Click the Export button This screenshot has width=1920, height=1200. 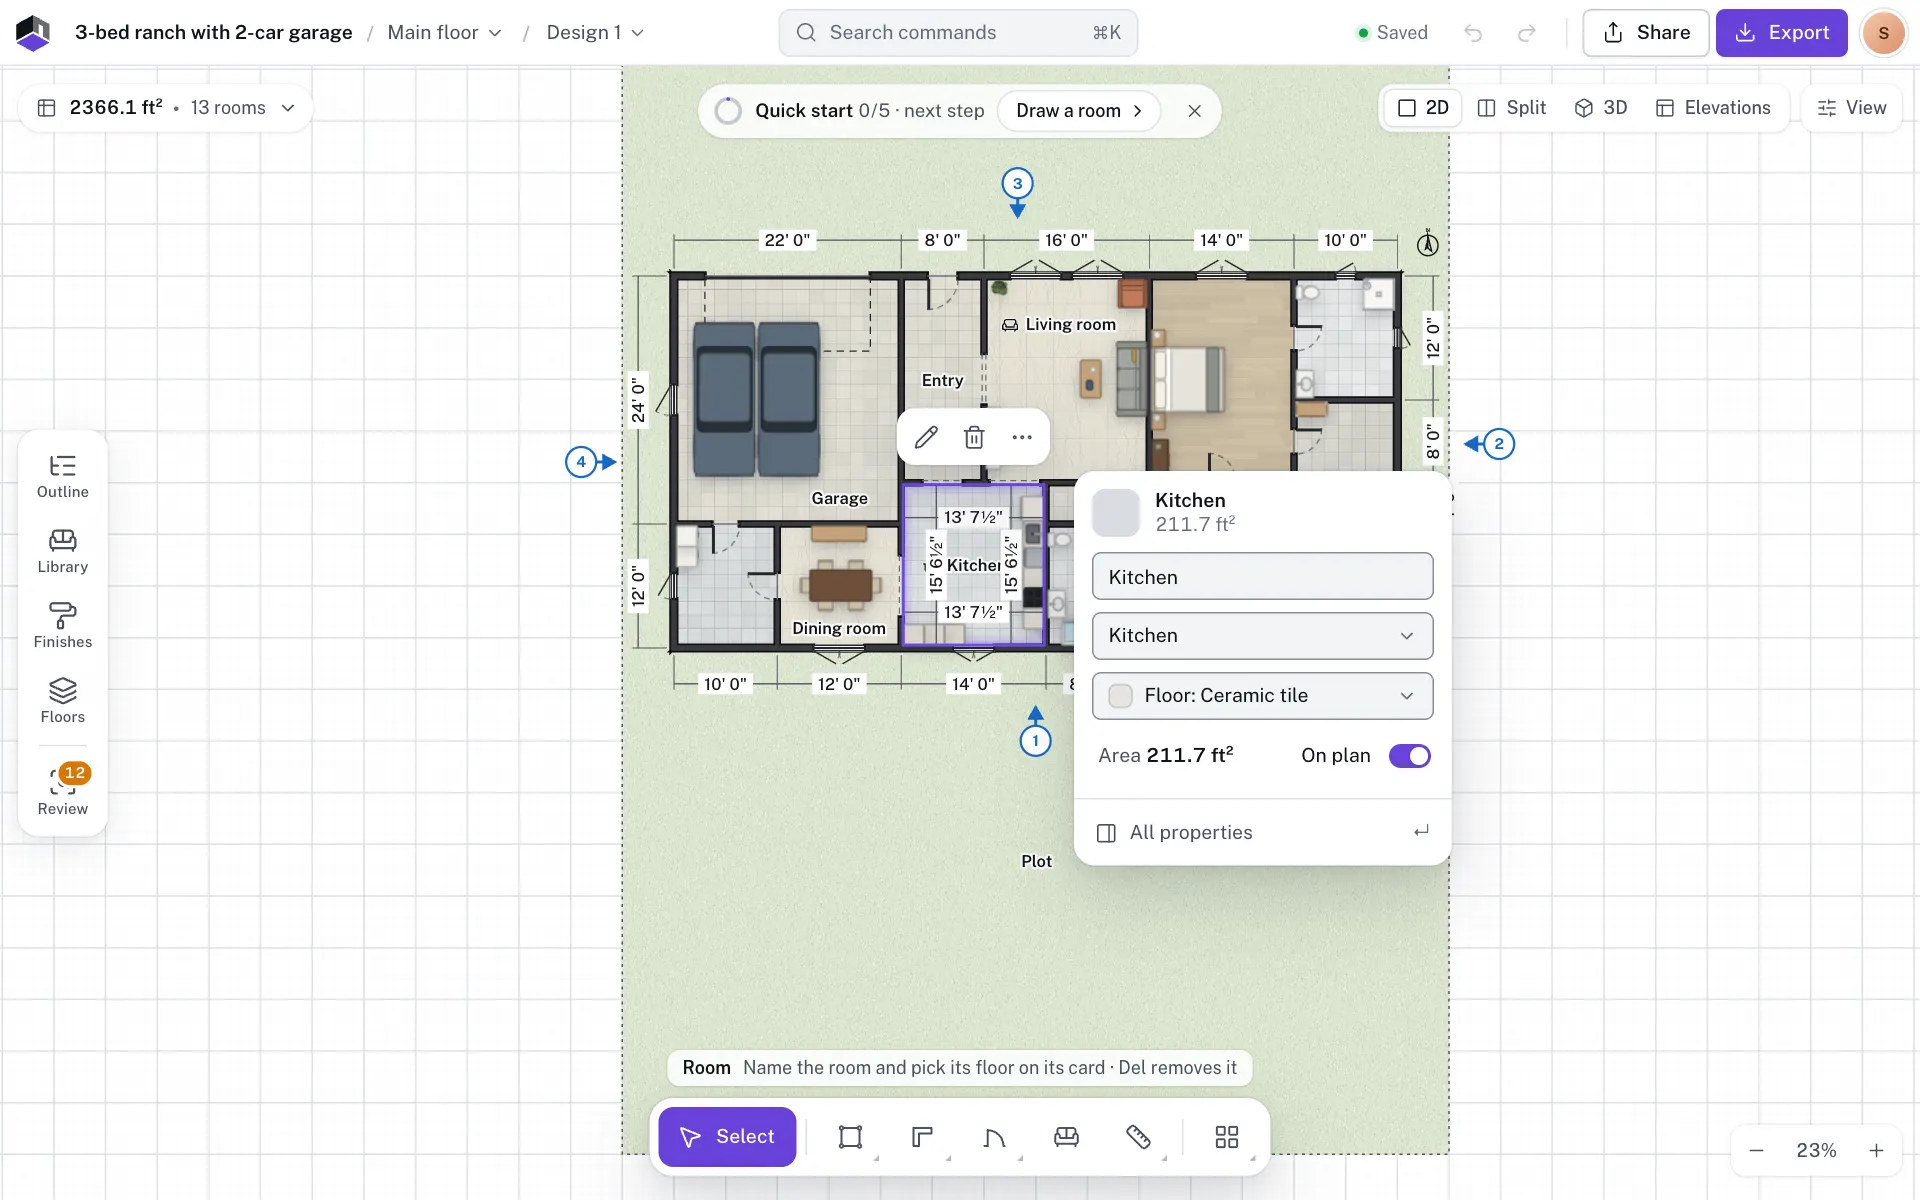1782,33
